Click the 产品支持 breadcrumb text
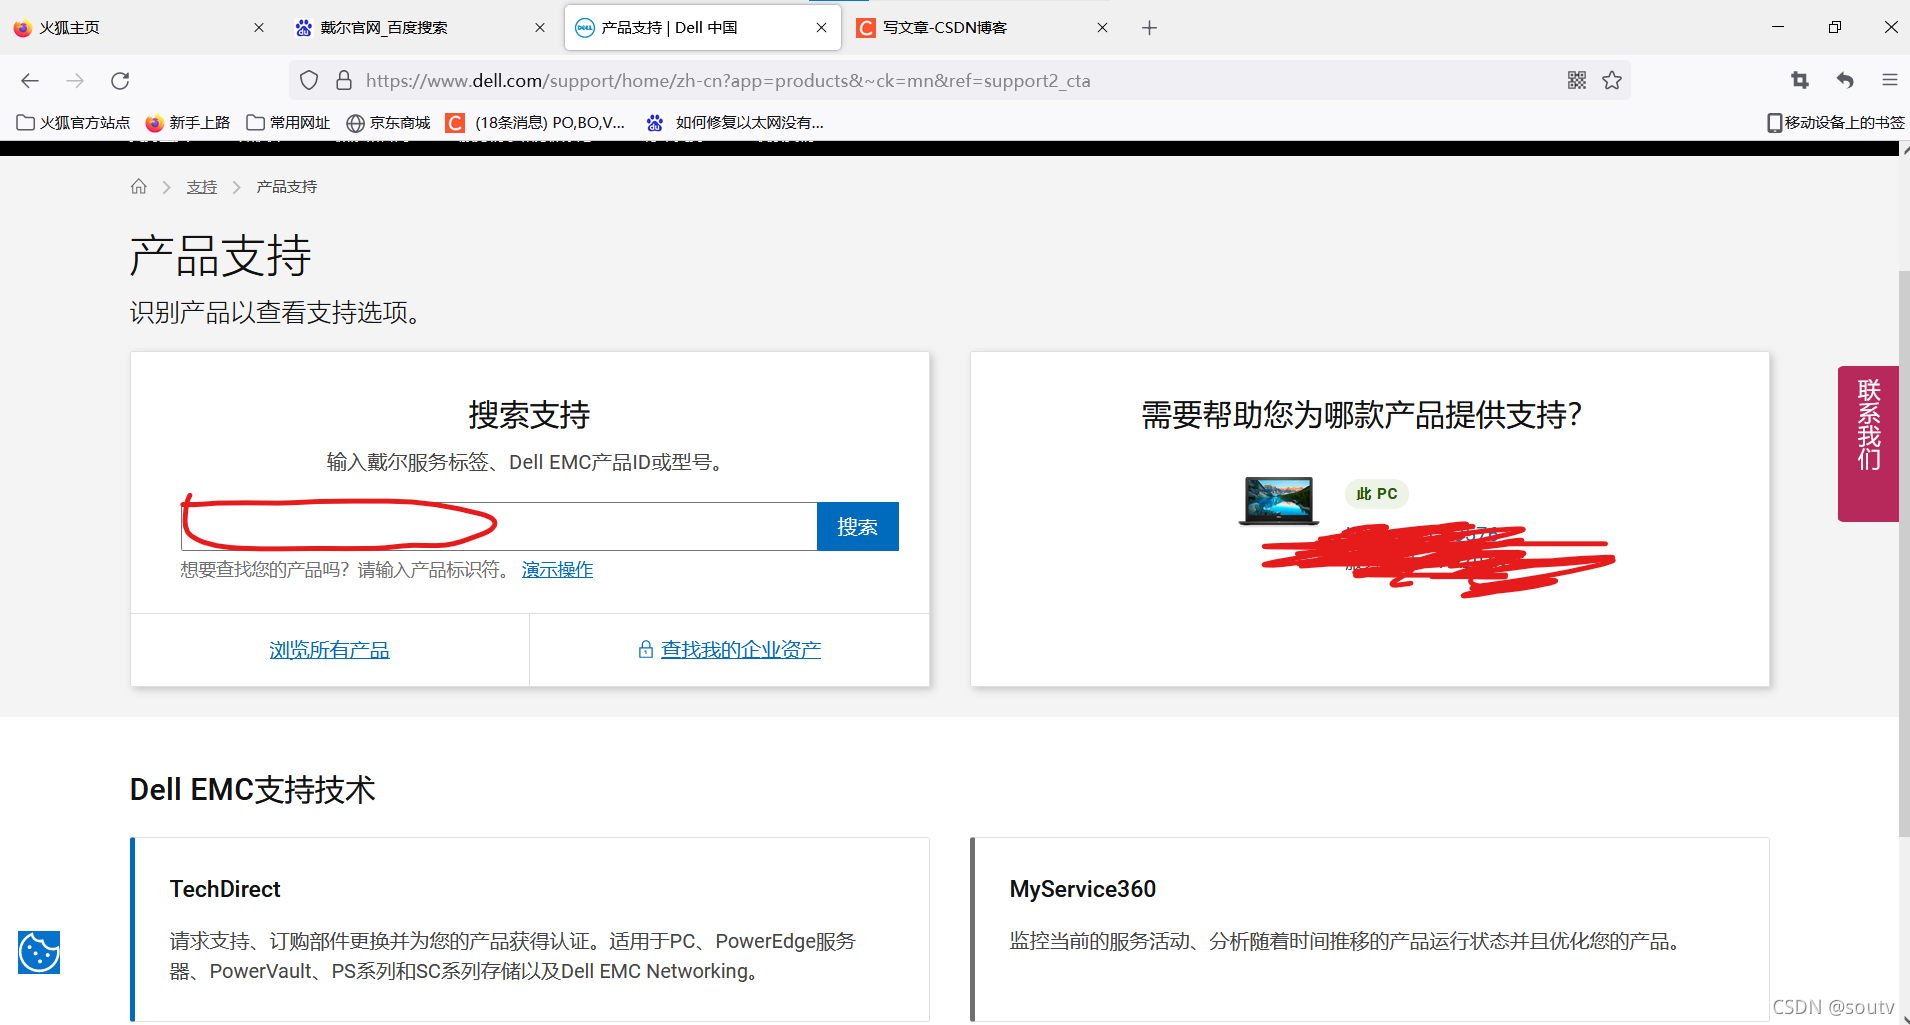This screenshot has height=1025, width=1910. (x=286, y=187)
